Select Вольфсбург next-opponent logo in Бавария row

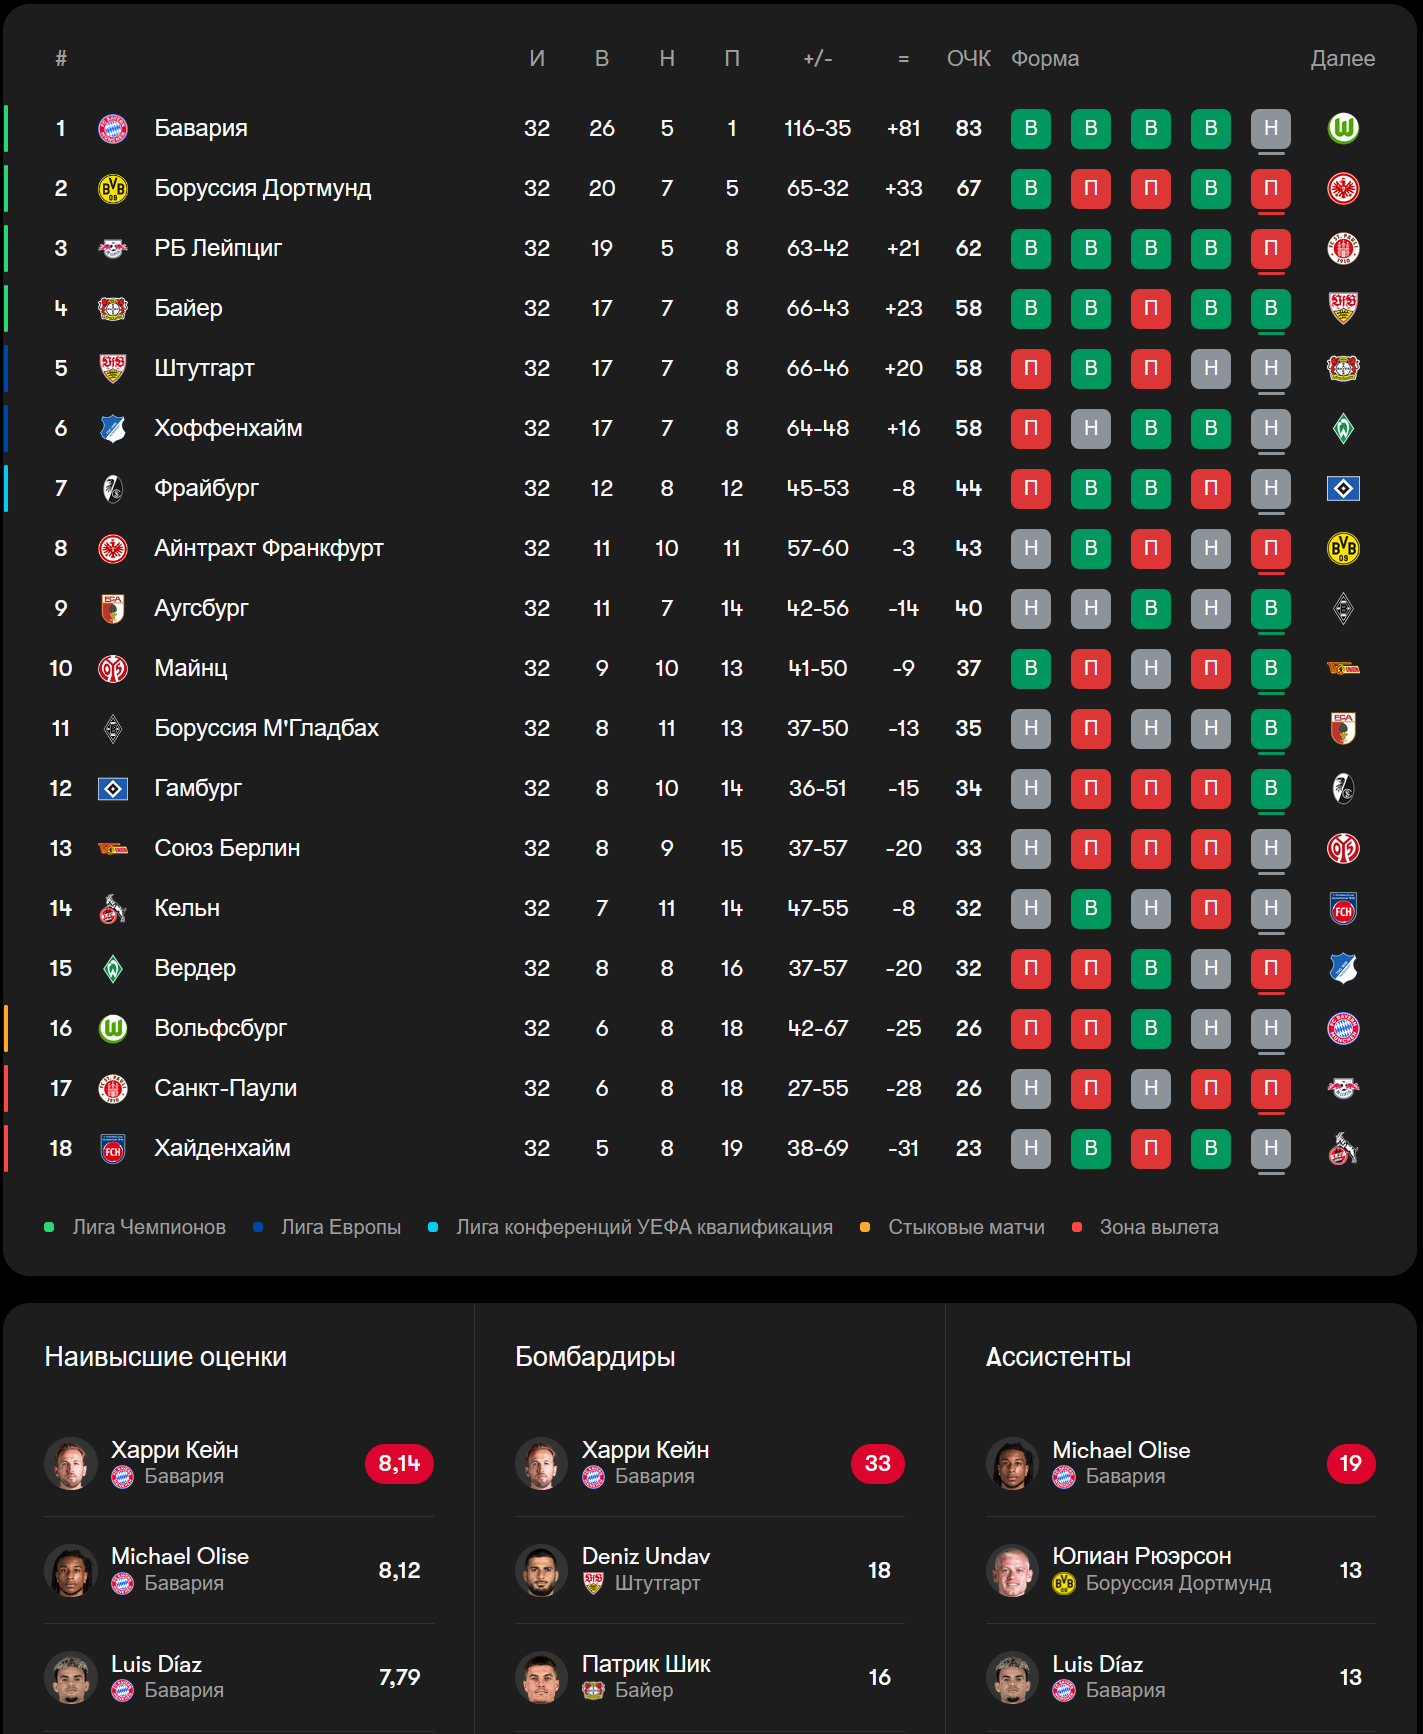[1343, 128]
